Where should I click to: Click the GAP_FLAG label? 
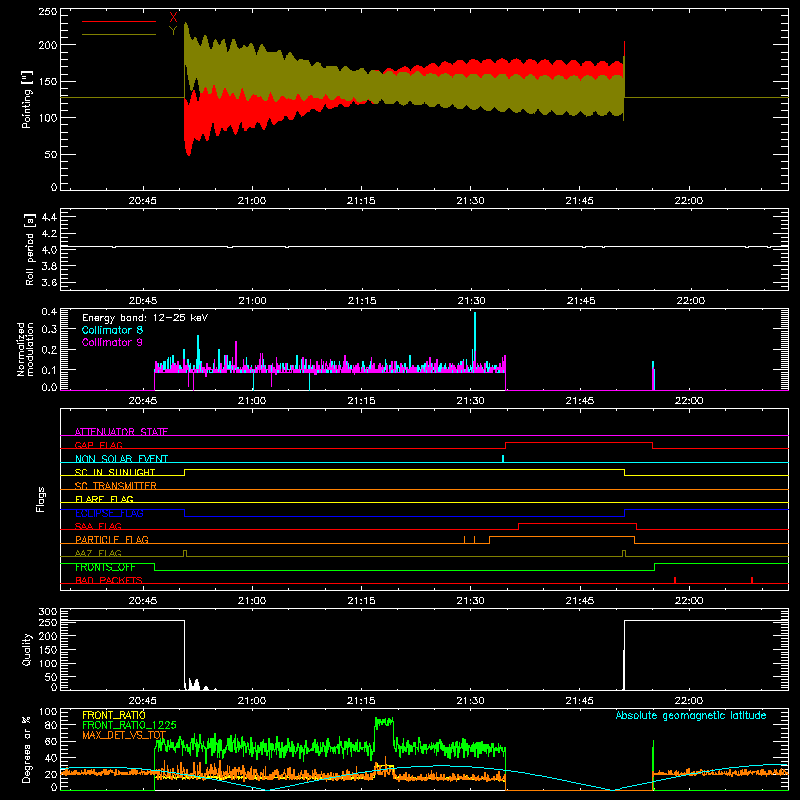[98, 445]
